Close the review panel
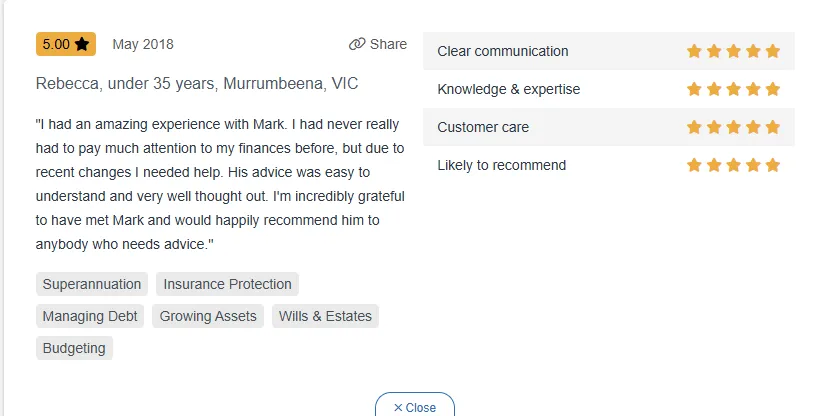This screenshot has height=416, width=822. pos(415,407)
